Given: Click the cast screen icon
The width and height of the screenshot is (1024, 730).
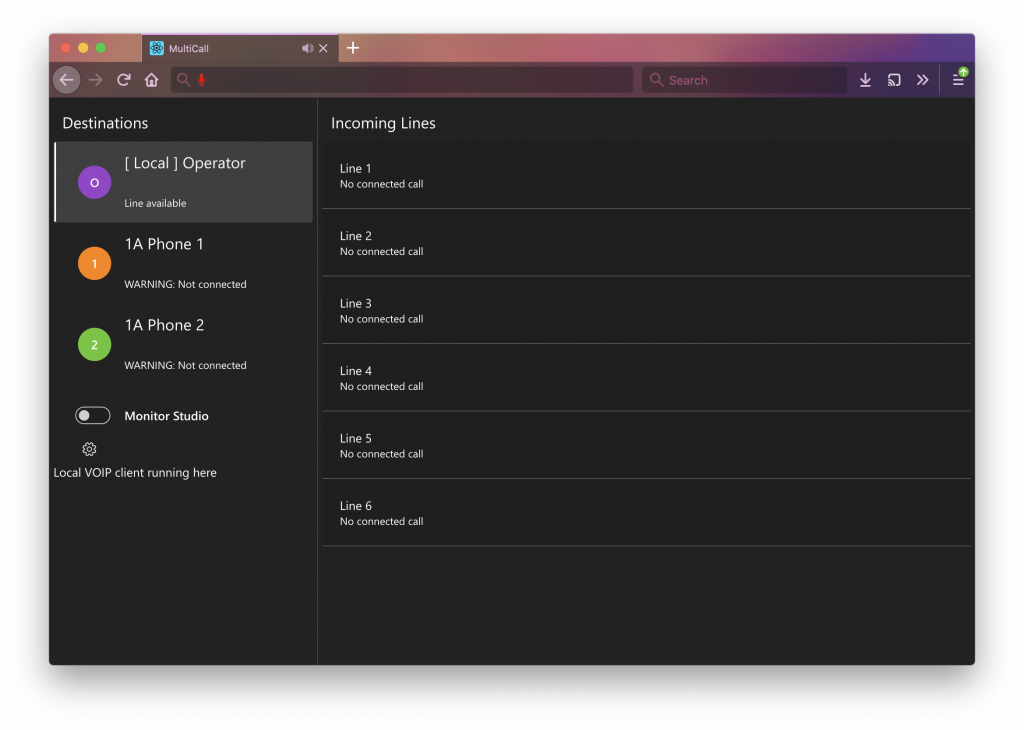Looking at the screenshot, I should (894, 80).
